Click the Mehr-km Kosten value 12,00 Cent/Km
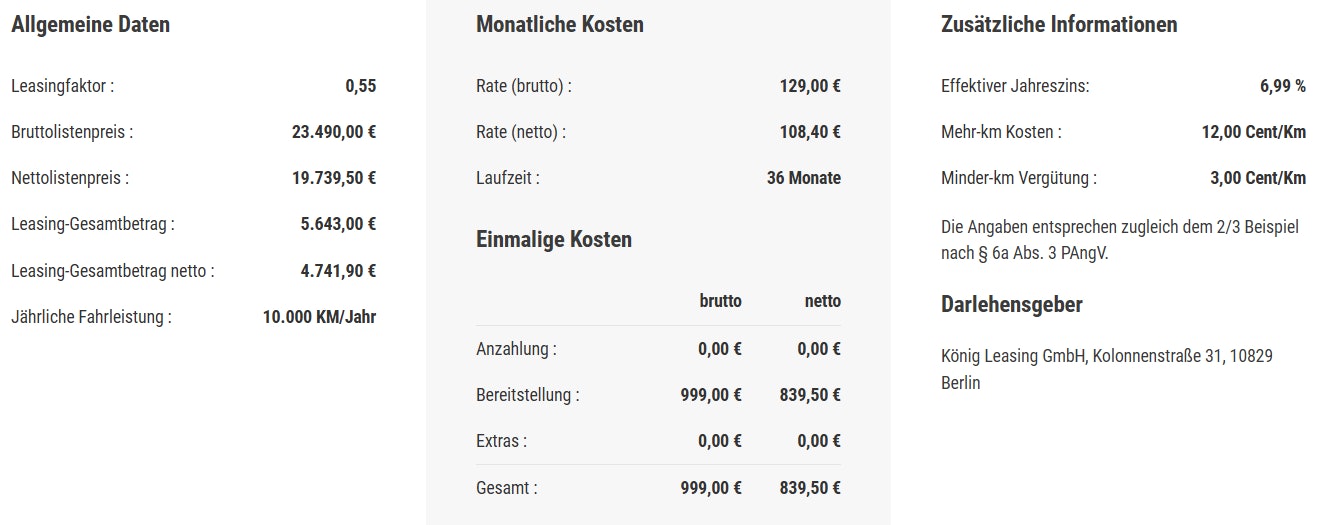Viewport: 1331px width, 525px height. pyautogui.click(x=1253, y=132)
